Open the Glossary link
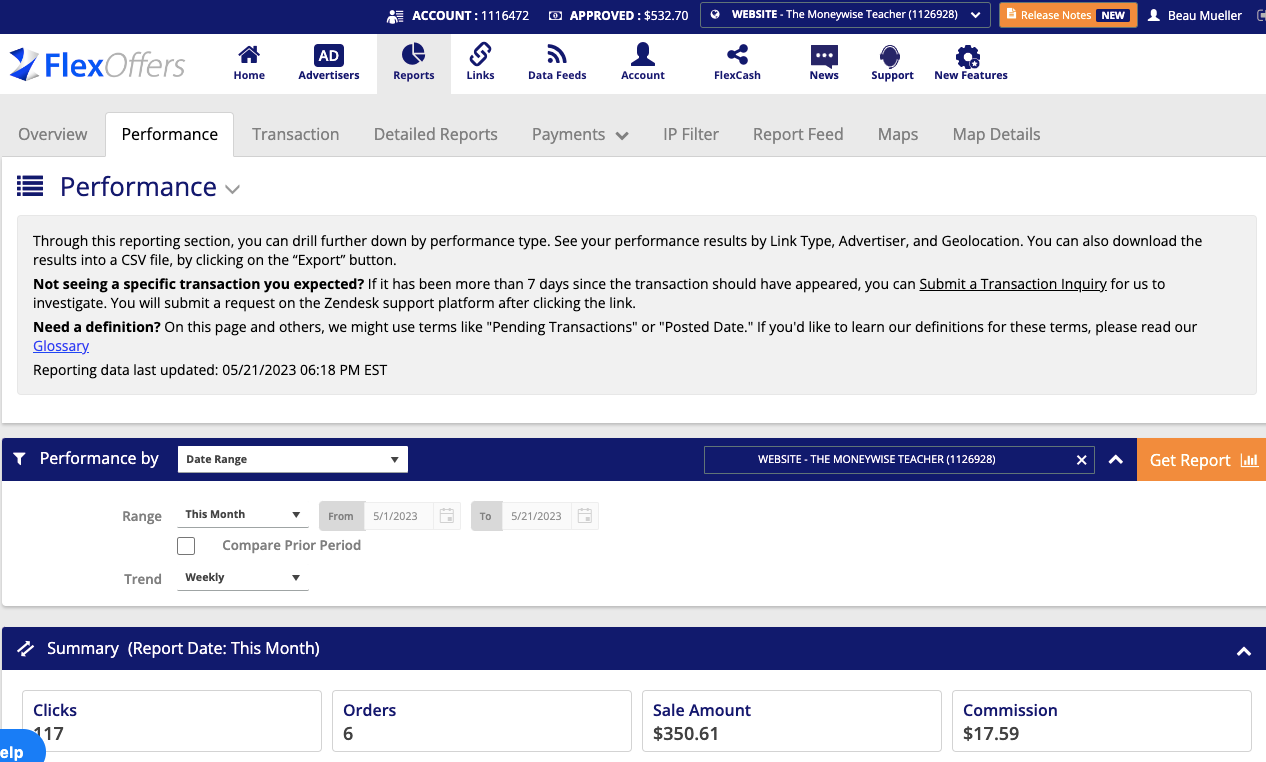 click(x=61, y=346)
